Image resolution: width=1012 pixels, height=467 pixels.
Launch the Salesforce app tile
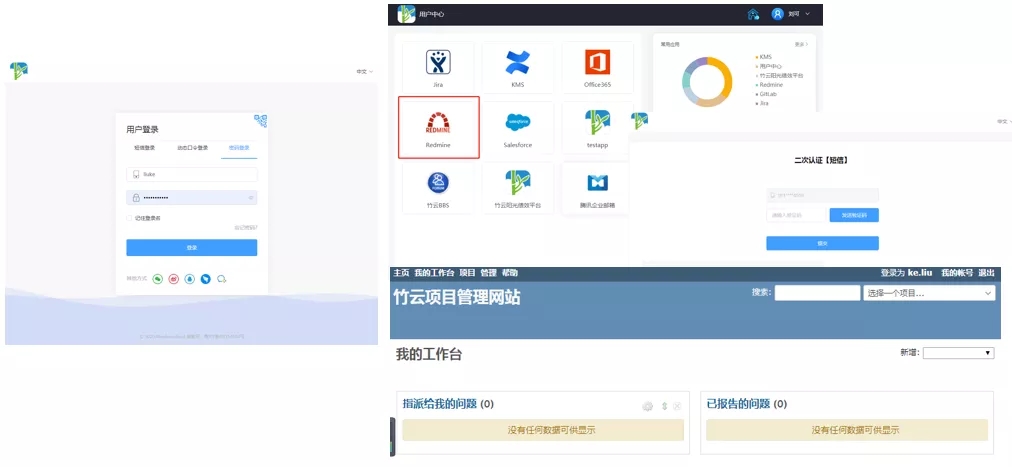517,128
